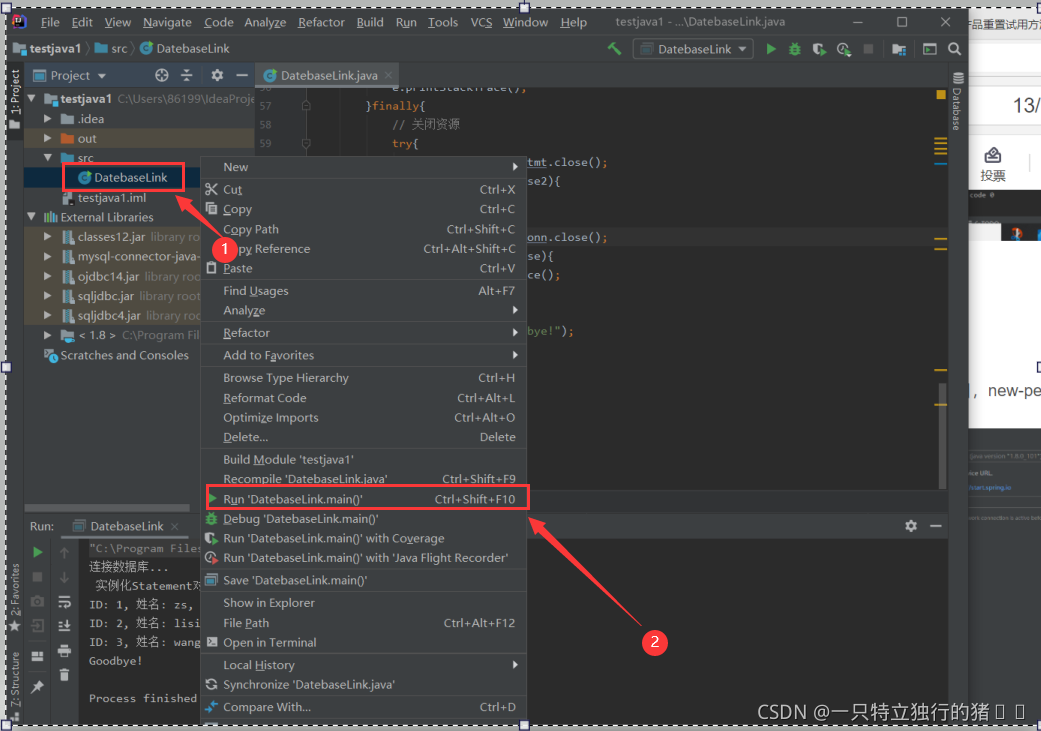Viewport: 1041px width, 731px height.
Task: Choose Open in Terminal
Action: click(364, 642)
